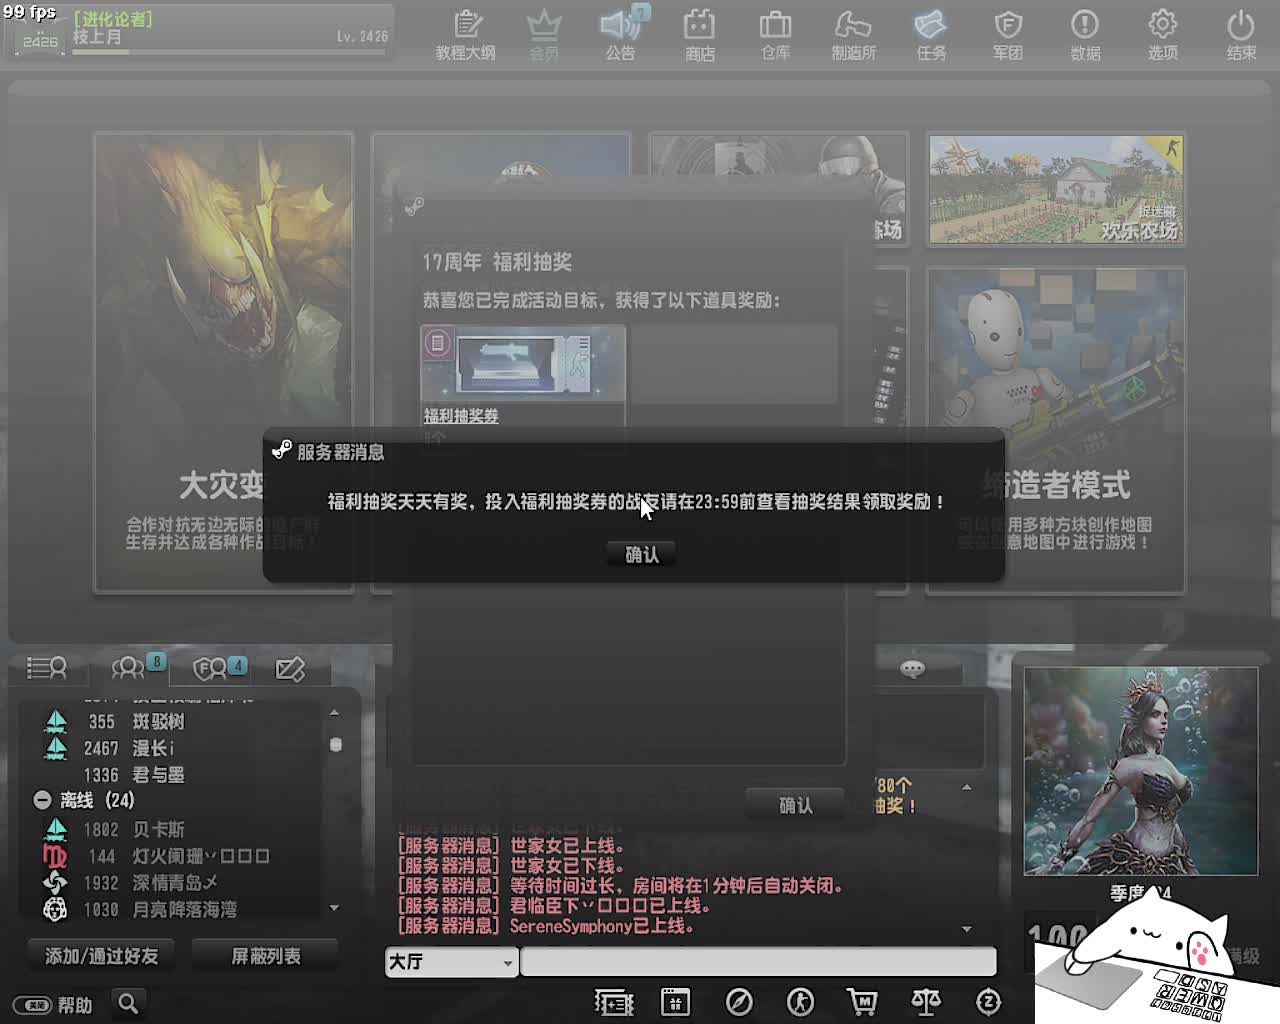This screenshot has width=1280, height=1024.
Task: Confirm the 服务器消息 dialog with 确认
Action: [x=641, y=554]
